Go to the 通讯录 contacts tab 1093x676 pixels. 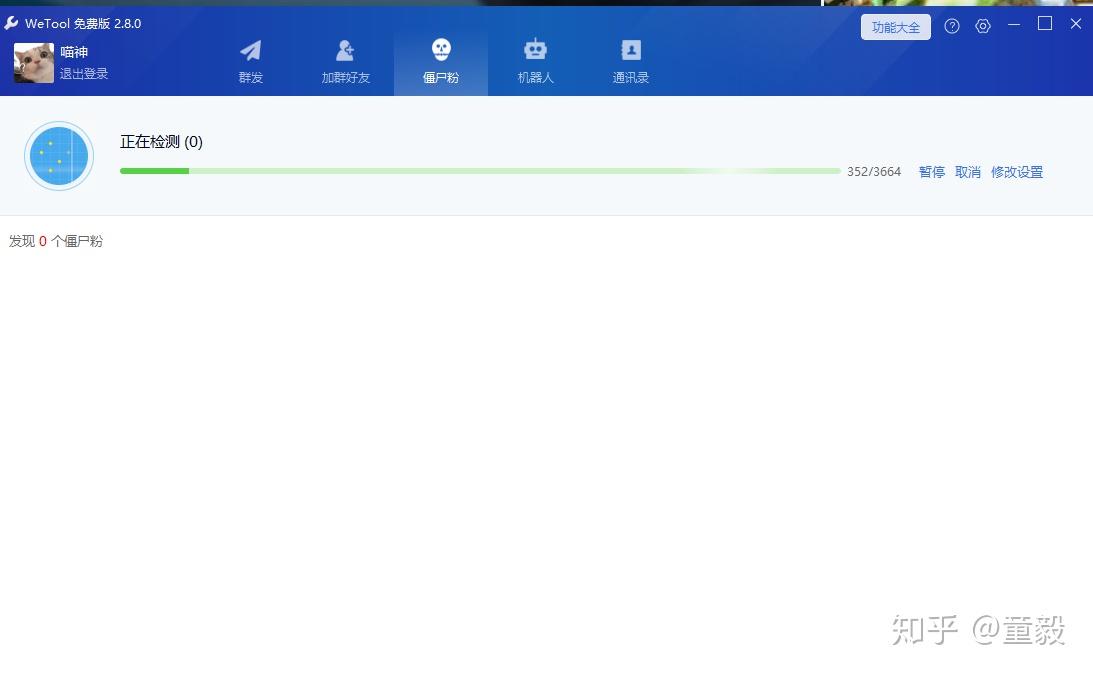630,62
